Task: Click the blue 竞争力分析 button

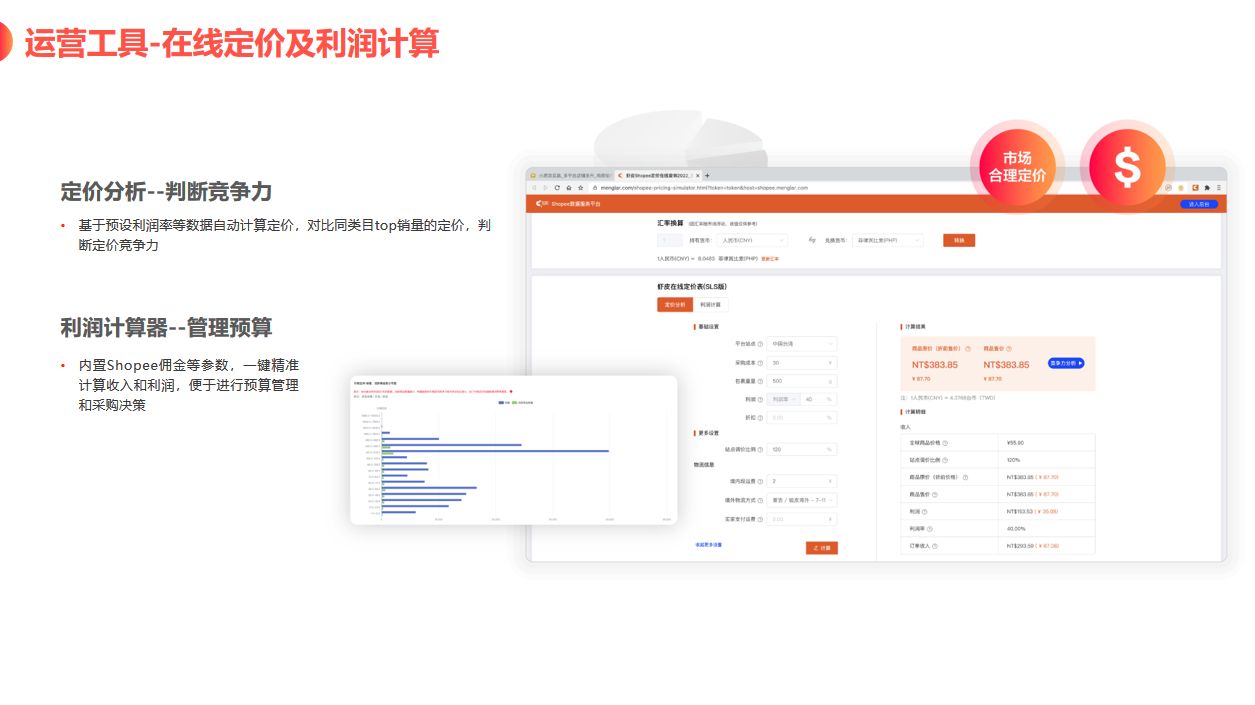Action: [1066, 363]
